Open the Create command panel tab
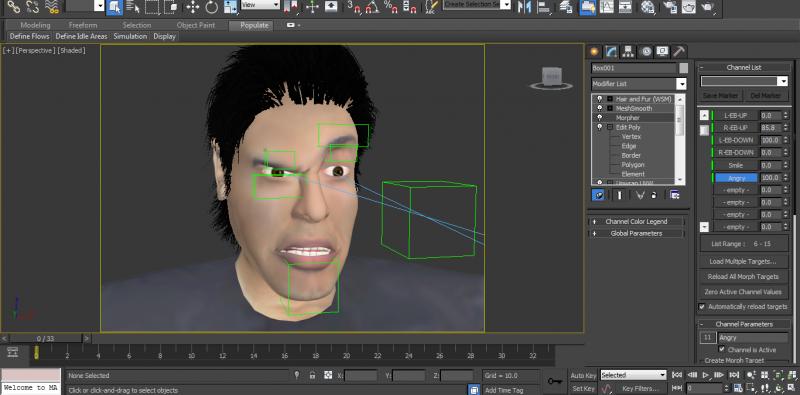The image size is (800, 395). tap(594, 51)
